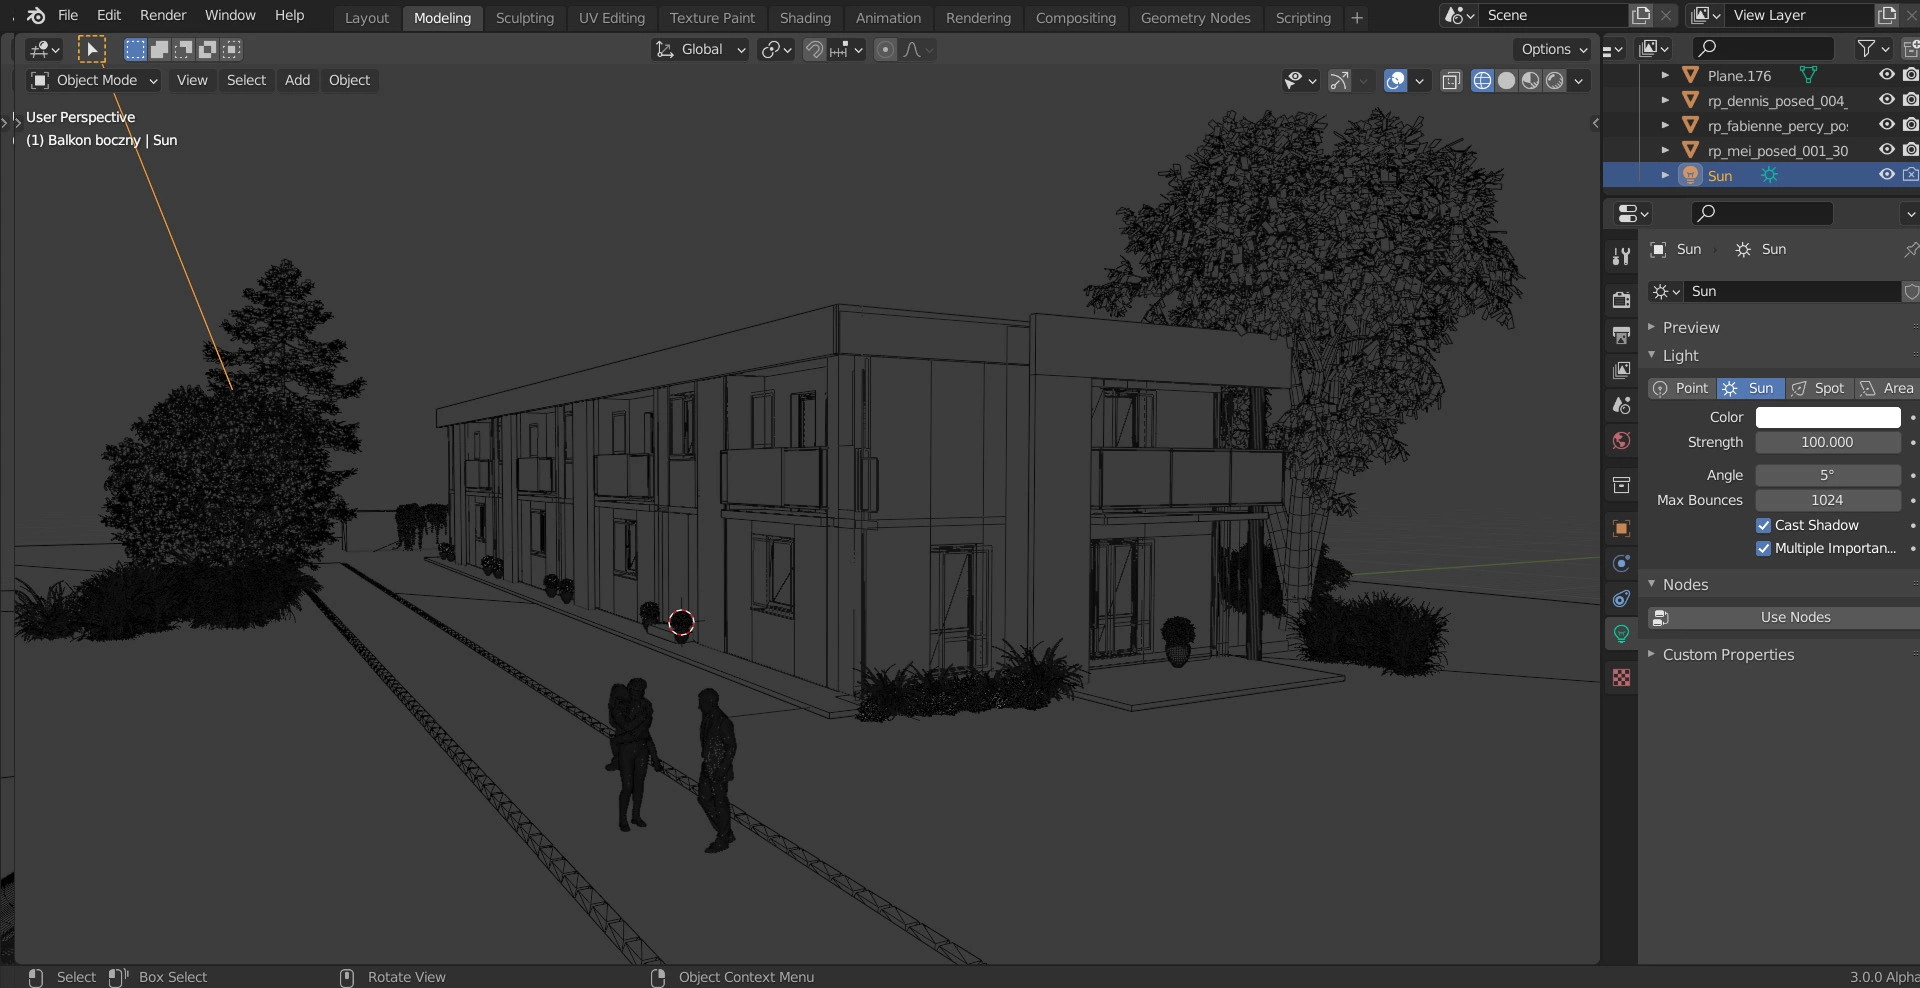This screenshot has width=1920, height=988.
Task: Set light type to Spot
Action: [x=1819, y=388]
